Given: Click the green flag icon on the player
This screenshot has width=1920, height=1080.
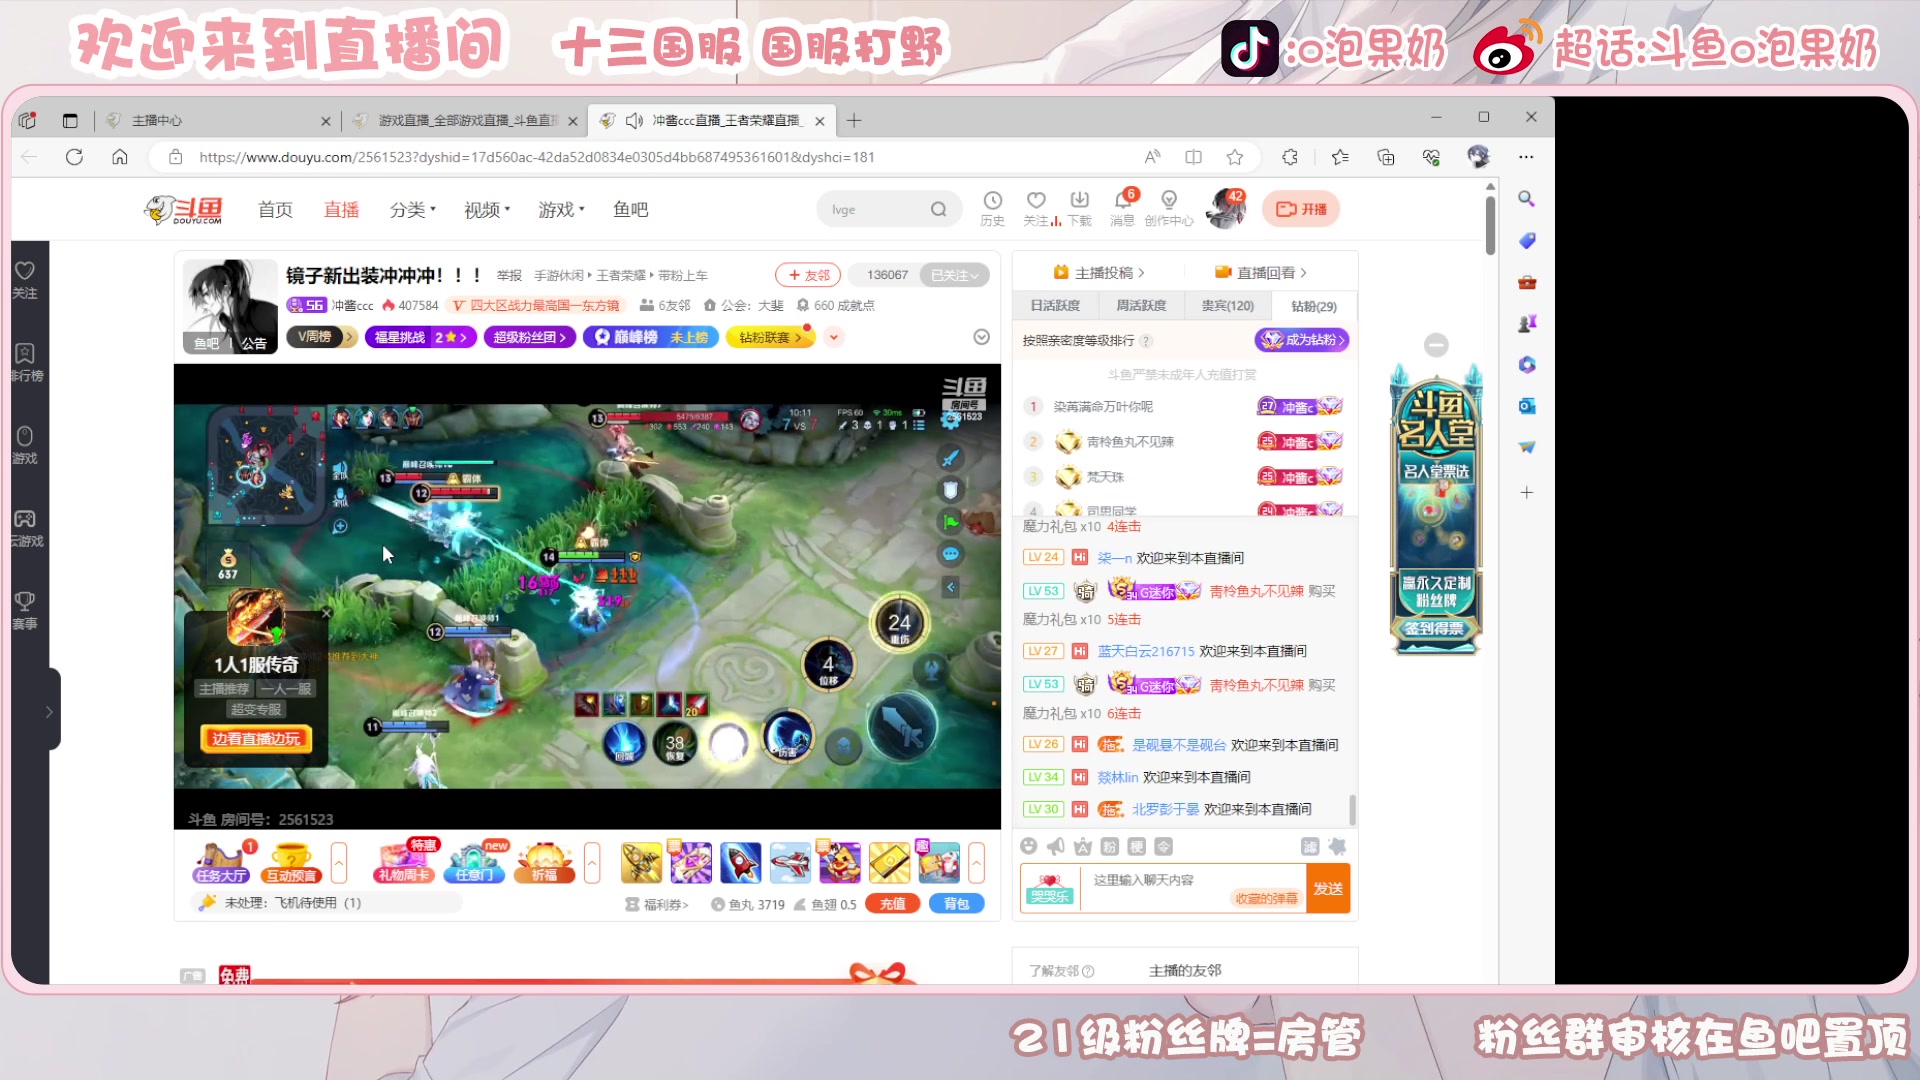Looking at the screenshot, I should [950, 521].
